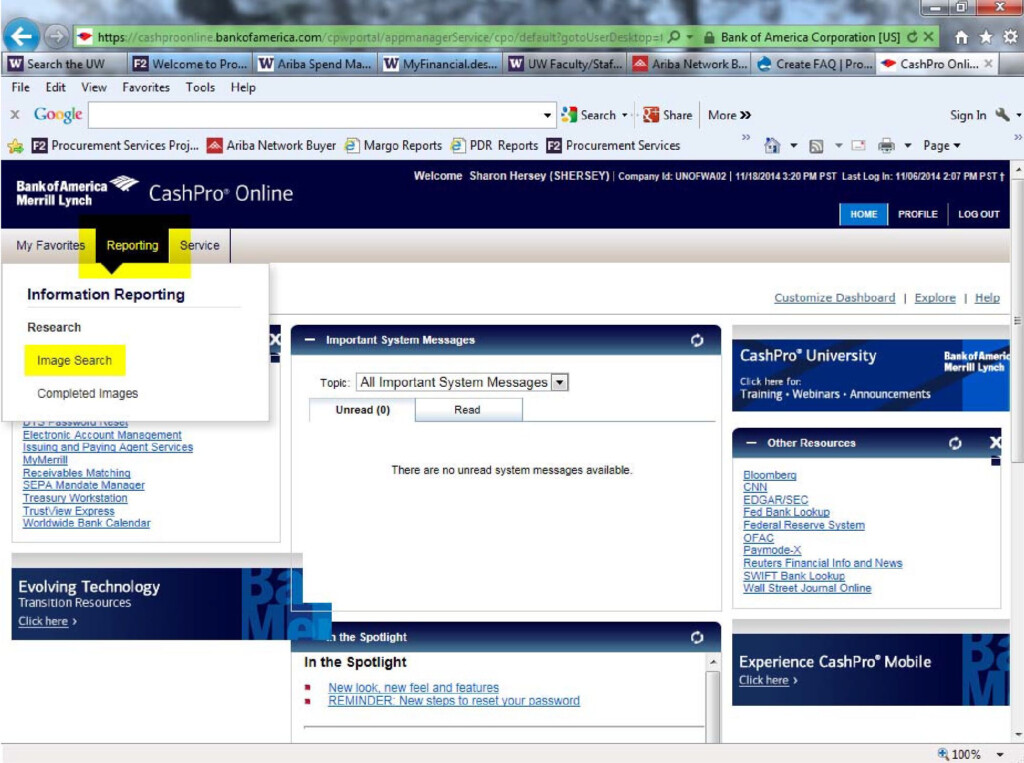Switch to Create FAQ browser tab
The image size is (1024, 763).
tap(816, 64)
